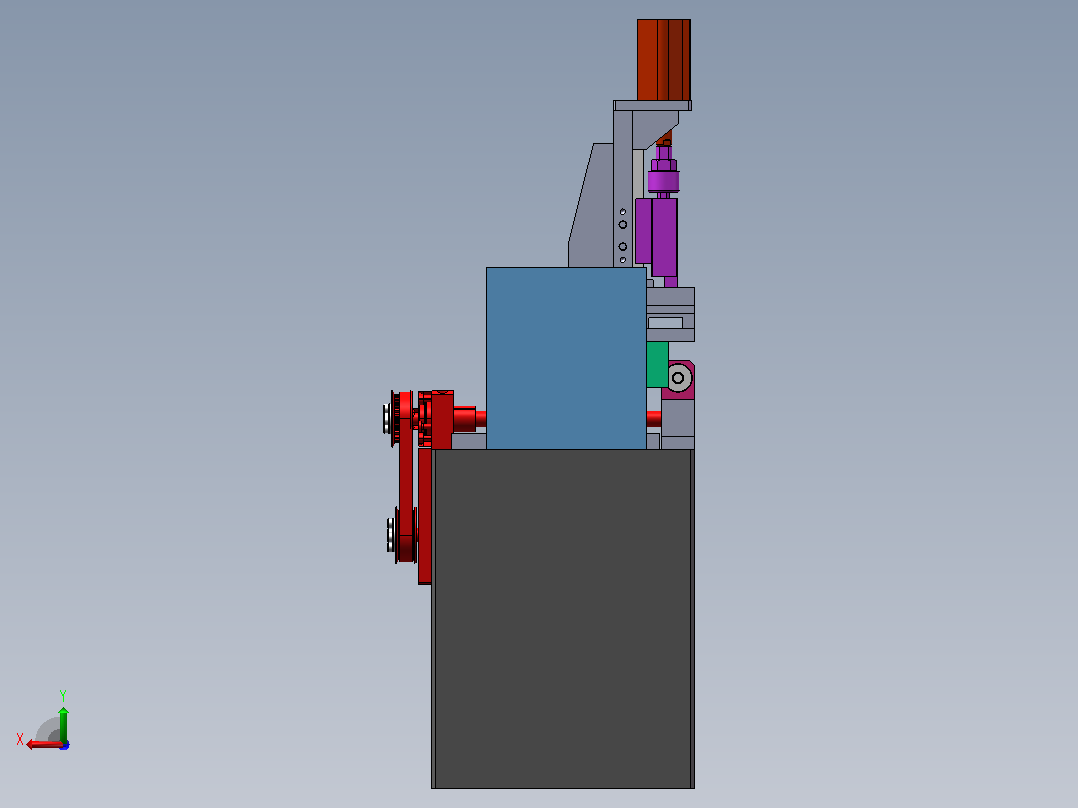Select the socket screw head in the magenta bracket
The width and height of the screenshot is (1078, 808).
click(x=679, y=378)
